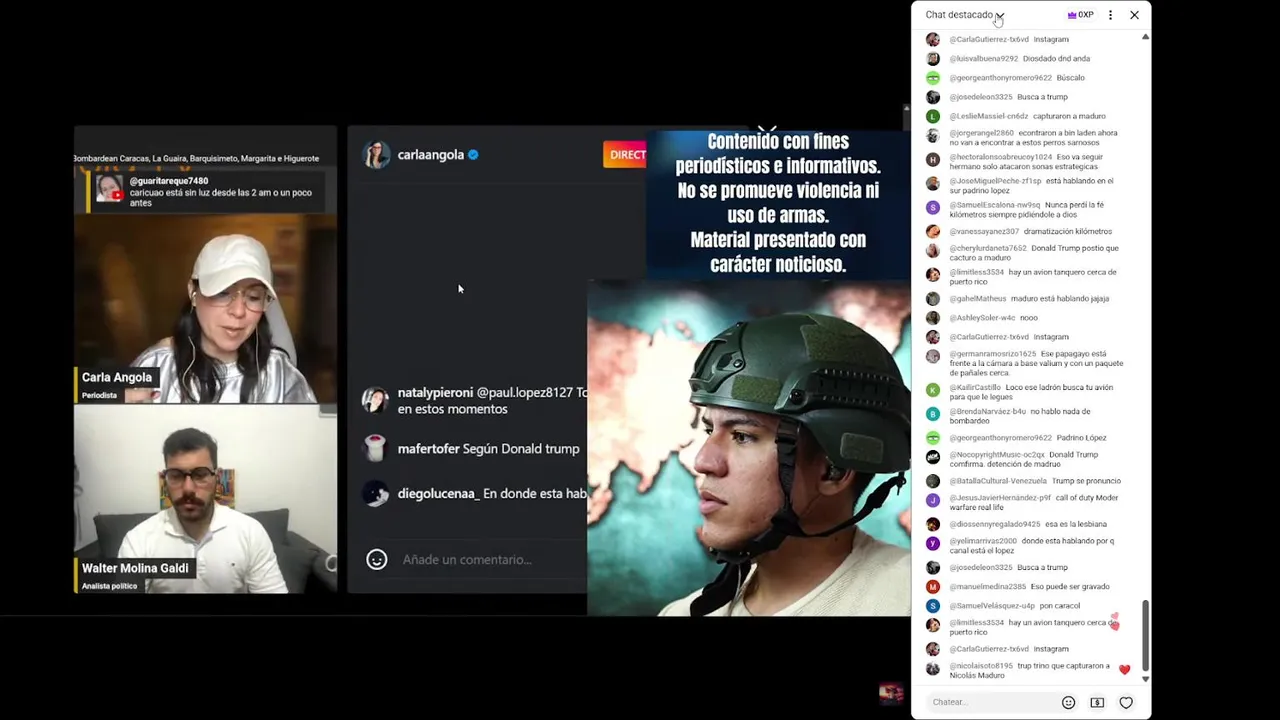Click natalypieroni's avatar in Instagram comments

[375, 400]
